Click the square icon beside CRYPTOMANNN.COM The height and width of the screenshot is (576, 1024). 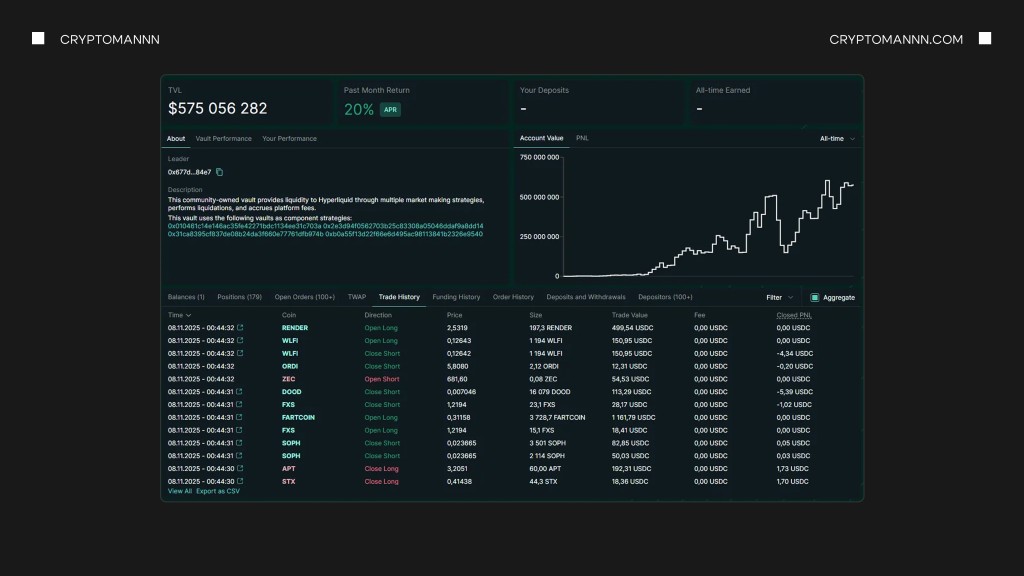(985, 38)
